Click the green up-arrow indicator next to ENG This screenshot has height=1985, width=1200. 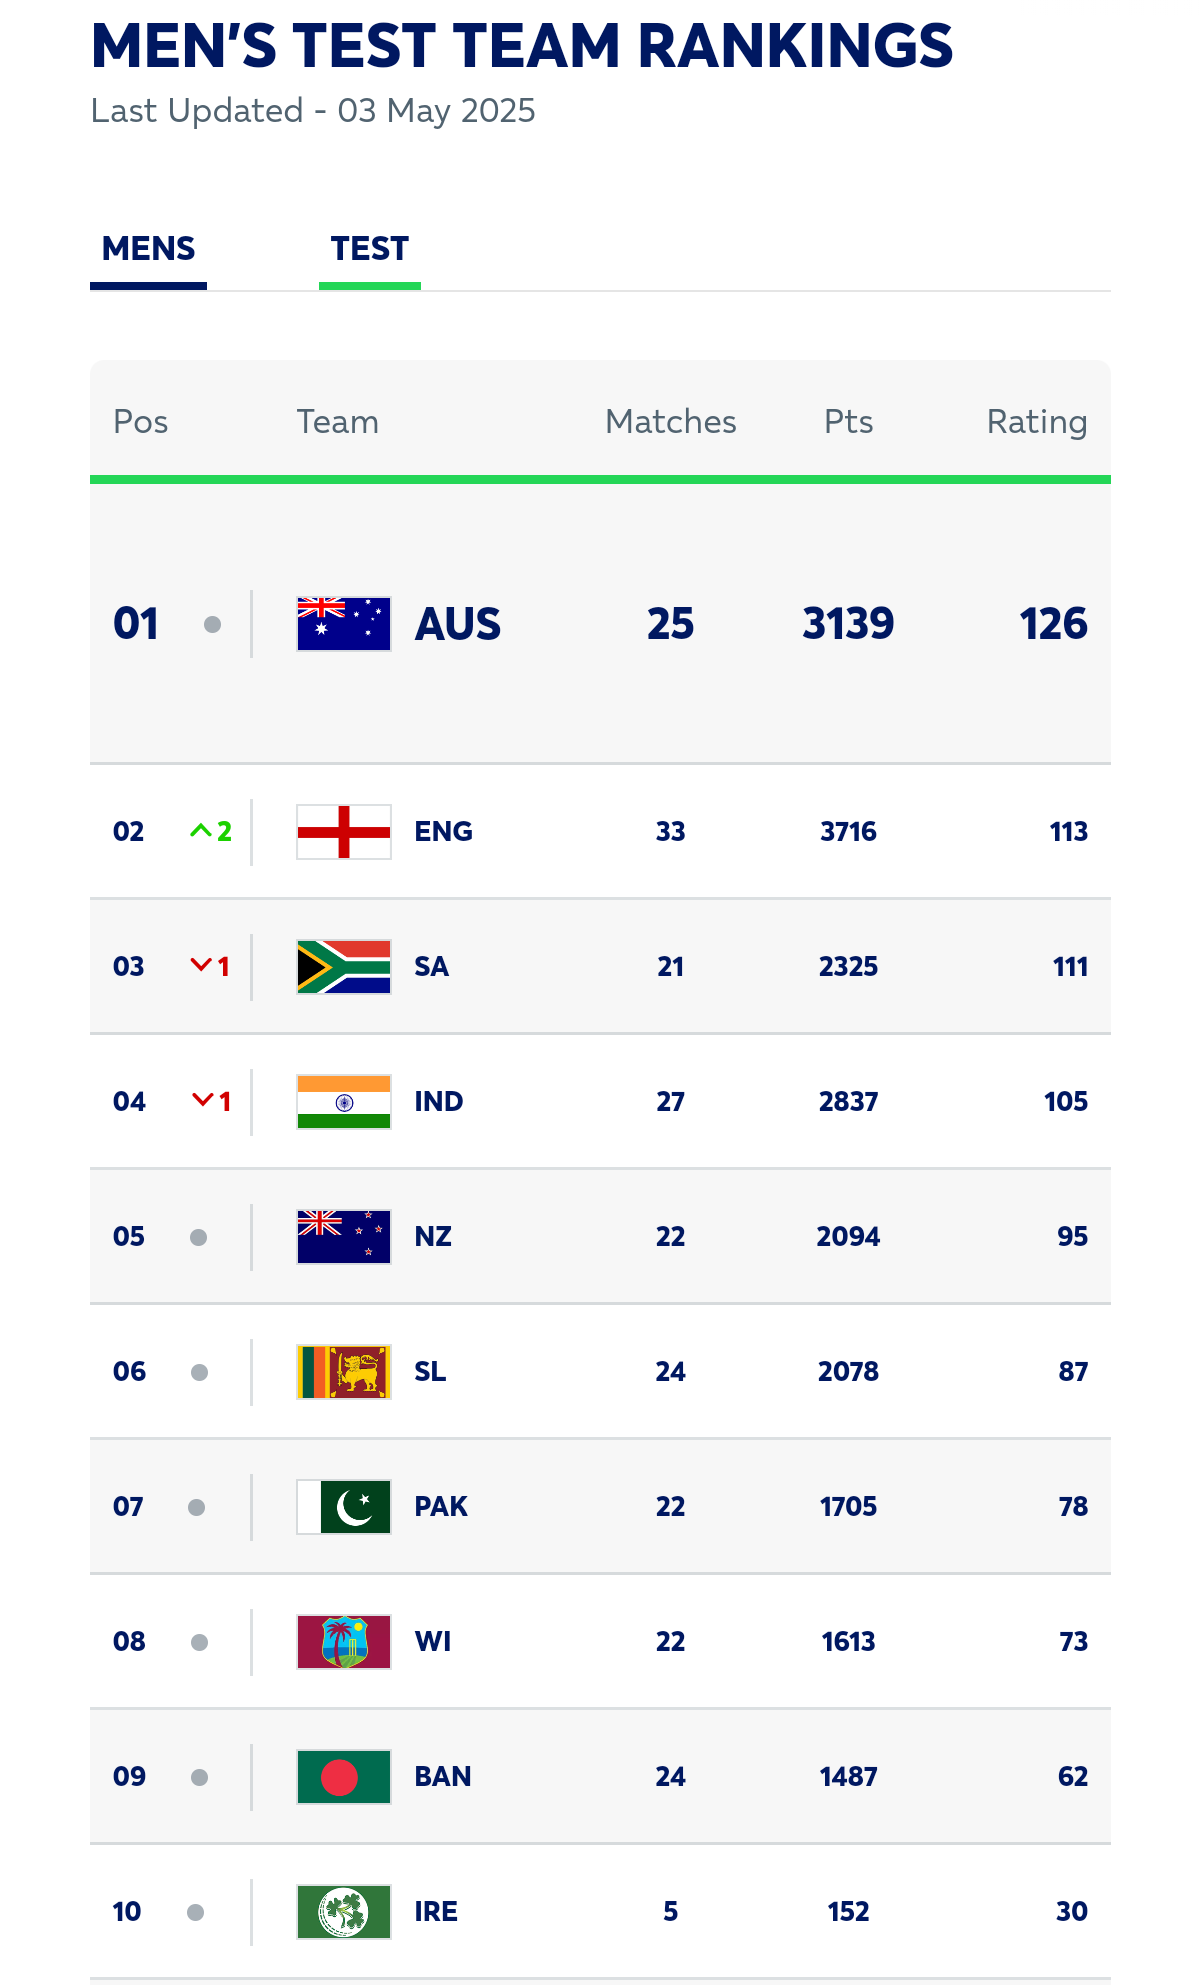210,831
